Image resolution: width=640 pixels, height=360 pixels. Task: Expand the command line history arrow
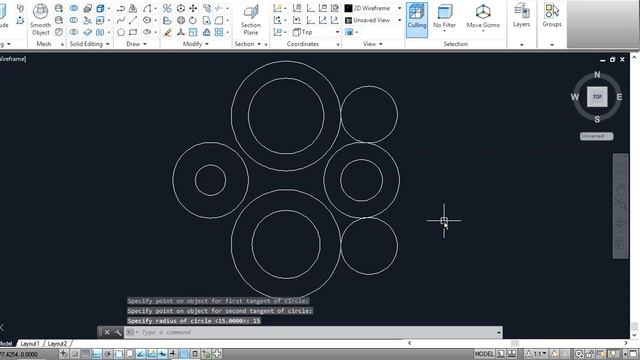(x=499, y=332)
